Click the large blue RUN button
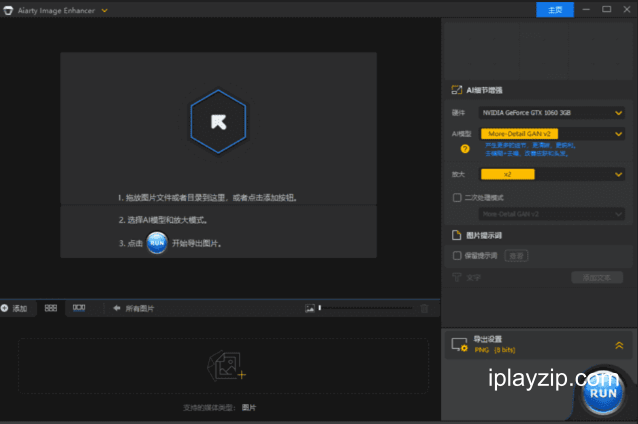638x424 pixels. (x=603, y=393)
